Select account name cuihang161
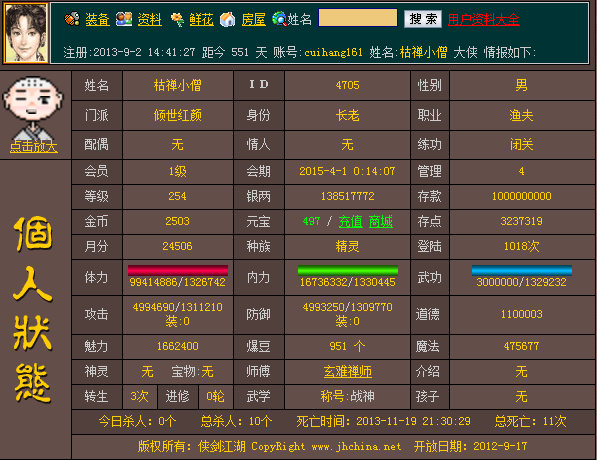The width and height of the screenshot is (597, 460). tap(334, 52)
